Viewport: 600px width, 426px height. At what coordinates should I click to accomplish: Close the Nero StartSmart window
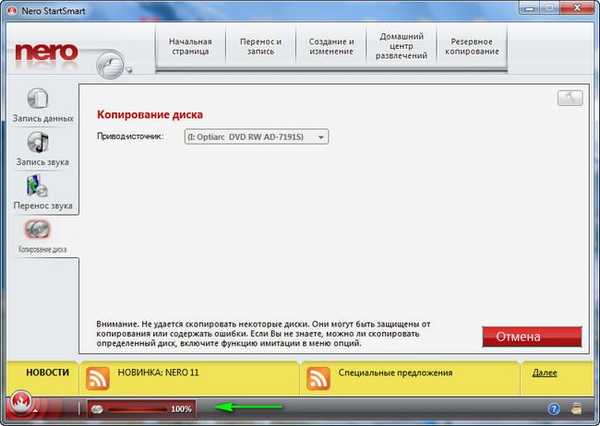point(578,8)
